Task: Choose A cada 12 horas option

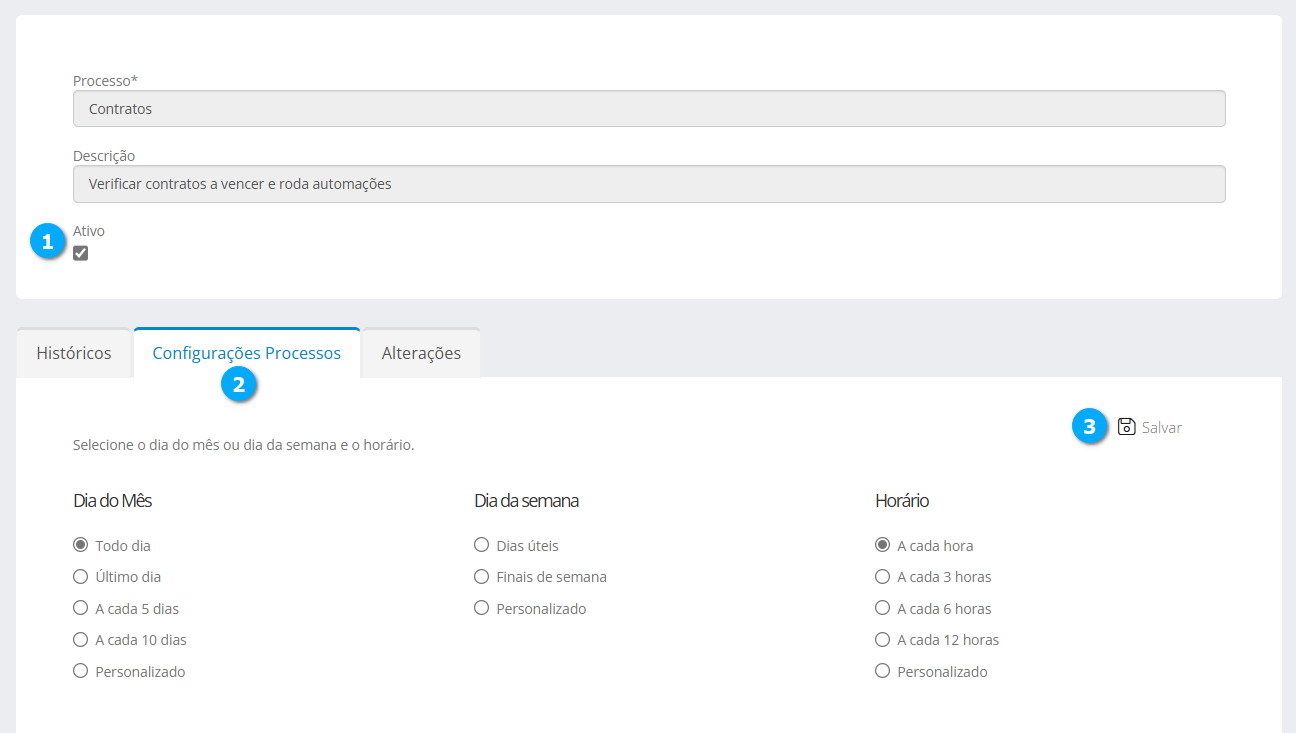Action: click(x=882, y=640)
